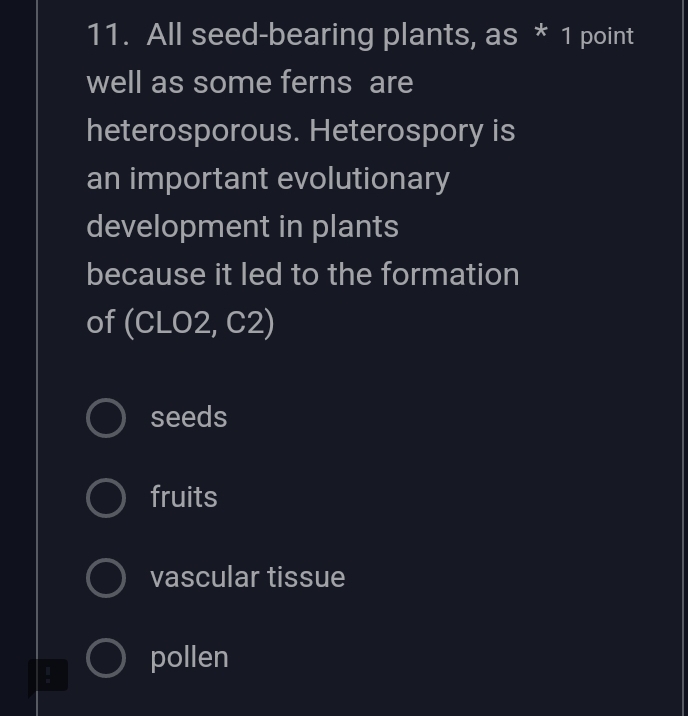
Task: Mark the "pollen" radio button
Action: coord(106,658)
